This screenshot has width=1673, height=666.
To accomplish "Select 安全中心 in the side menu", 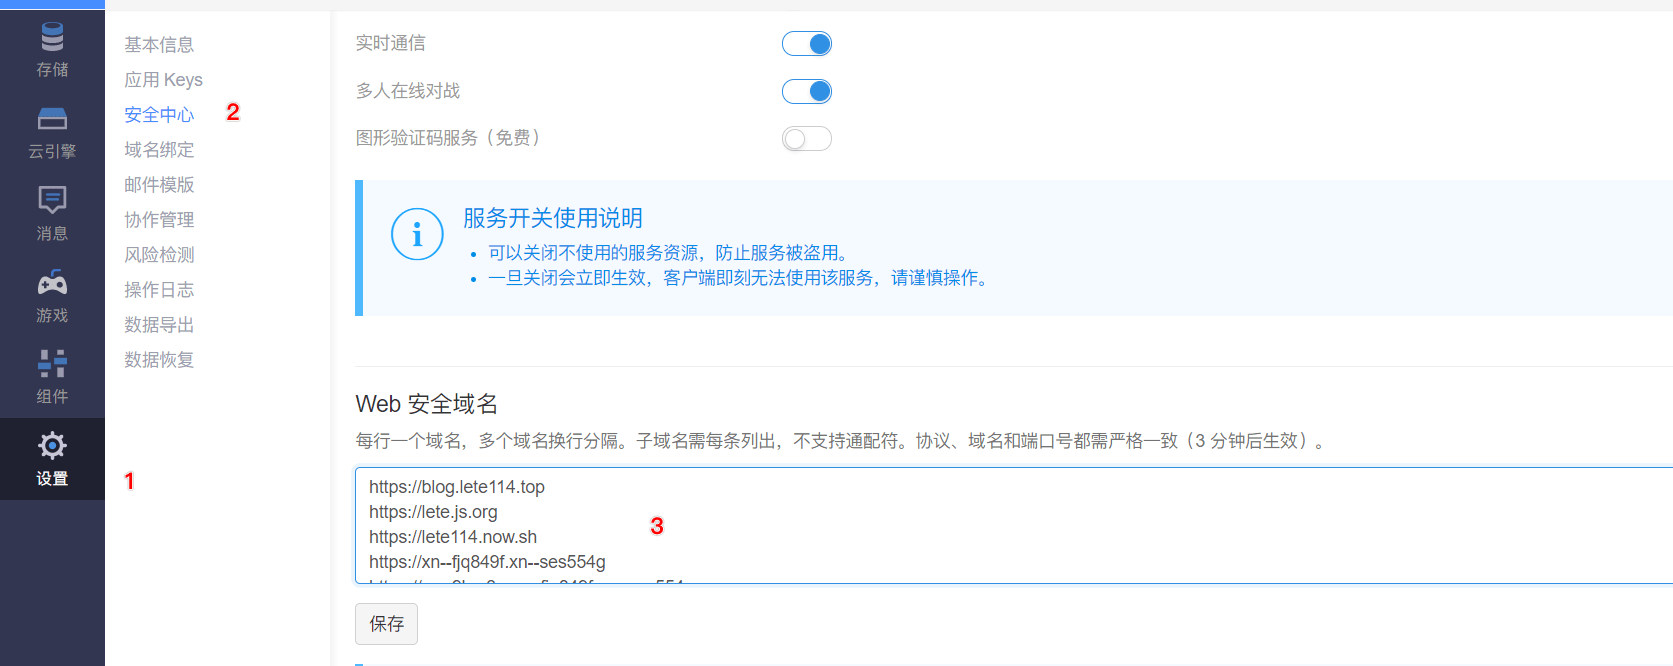I will [x=159, y=115].
